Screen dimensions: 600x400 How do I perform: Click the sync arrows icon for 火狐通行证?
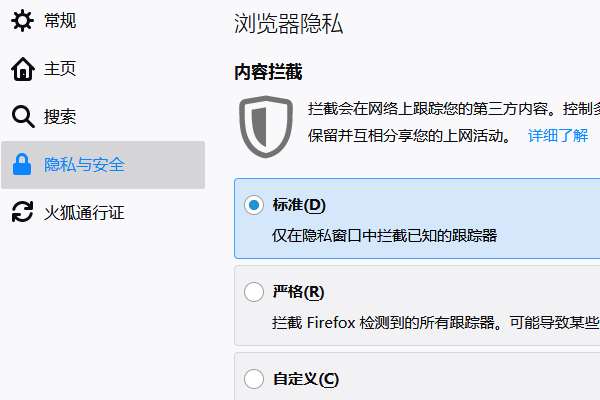point(23,212)
